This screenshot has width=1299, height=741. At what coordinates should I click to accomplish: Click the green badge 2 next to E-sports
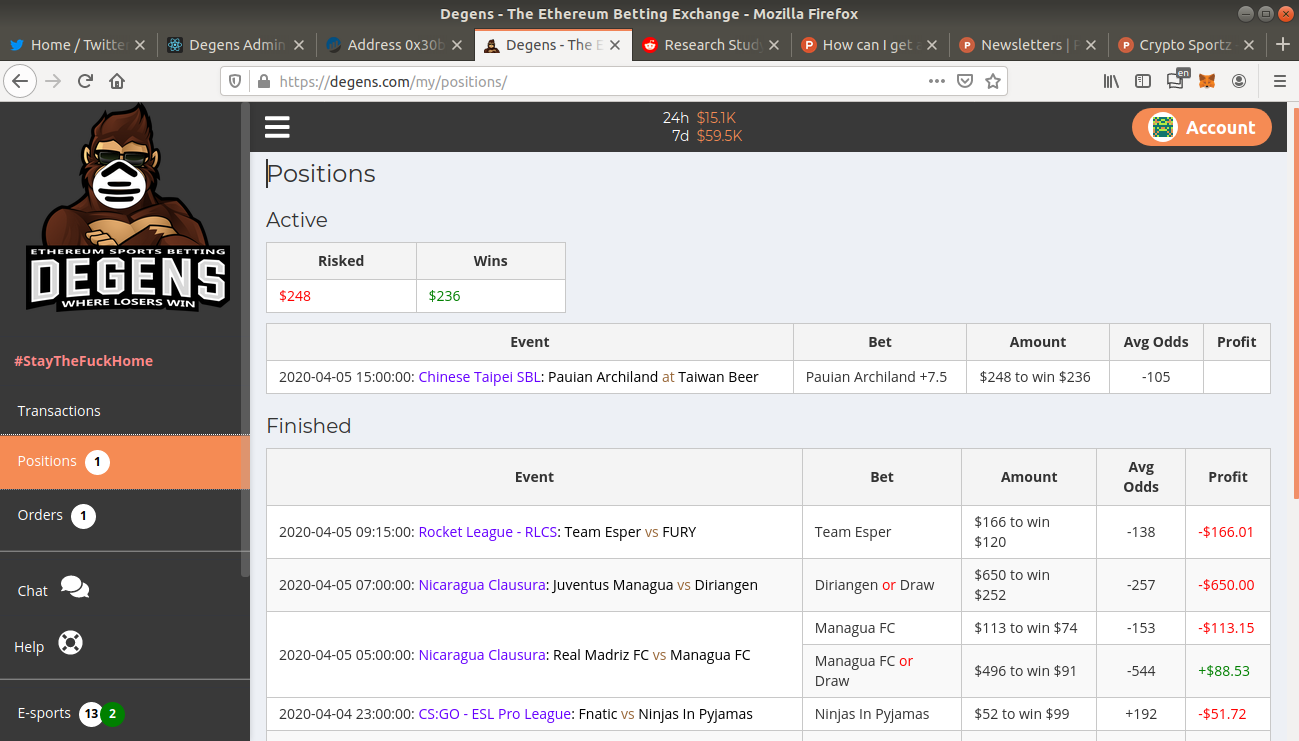pyautogui.click(x=112, y=714)
